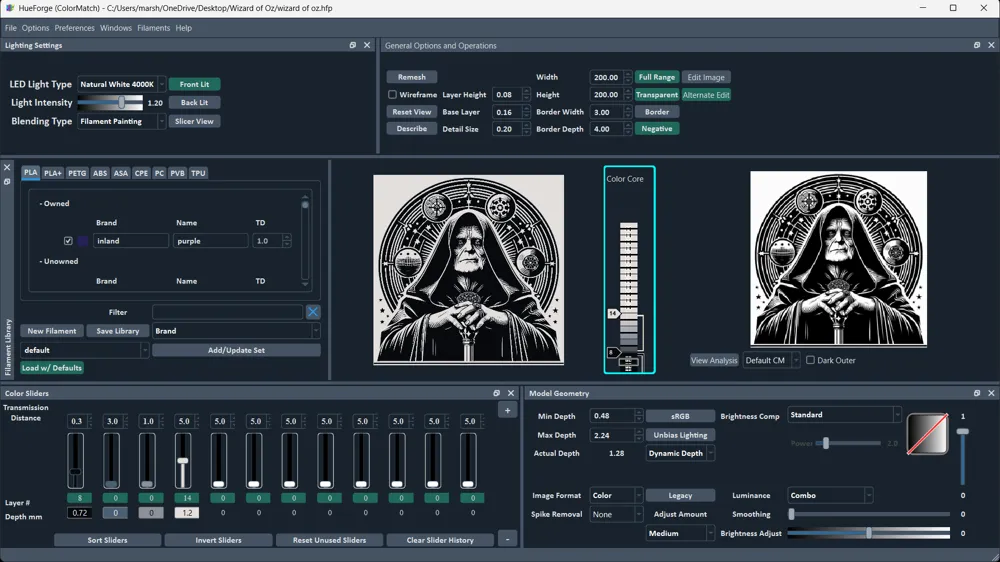Open the Filaments menu

[153, 28]
